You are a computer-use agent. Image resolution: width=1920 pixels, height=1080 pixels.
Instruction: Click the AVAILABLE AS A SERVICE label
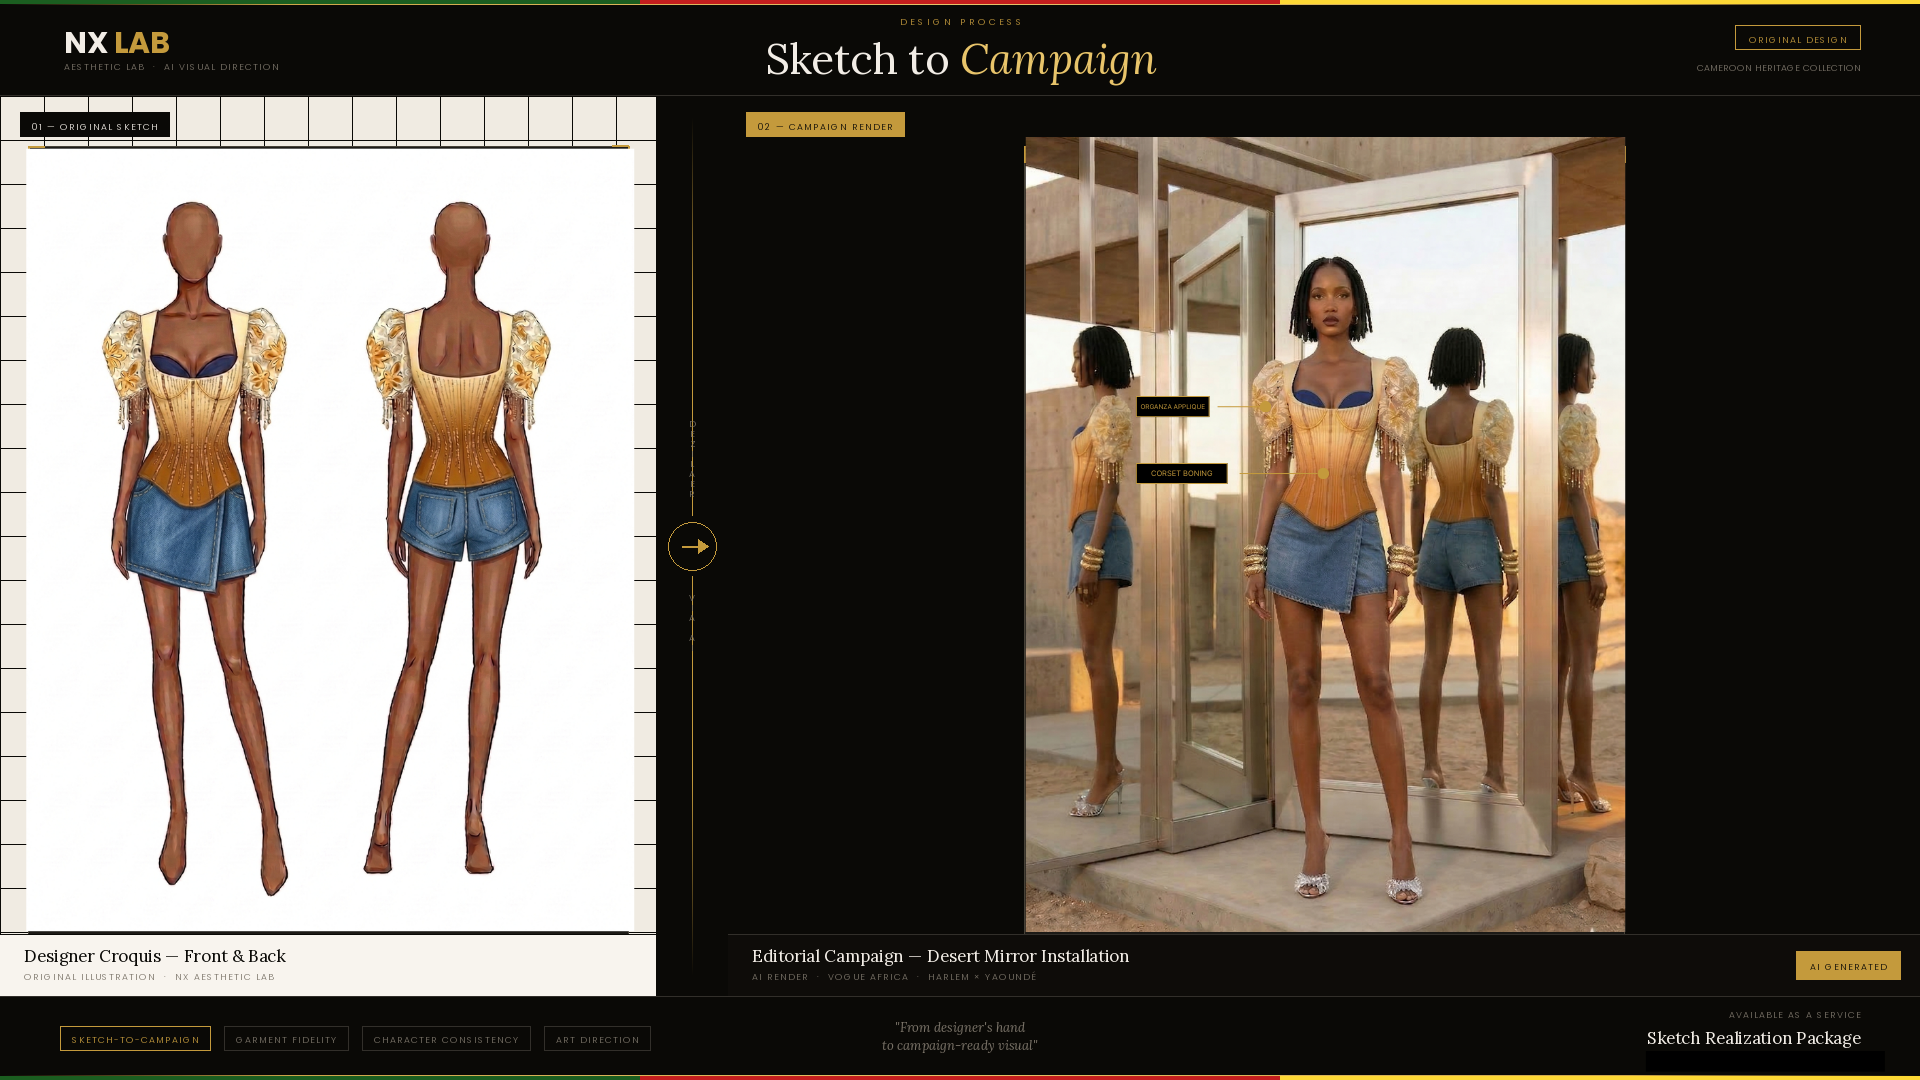click(x=1796, y=1014)
